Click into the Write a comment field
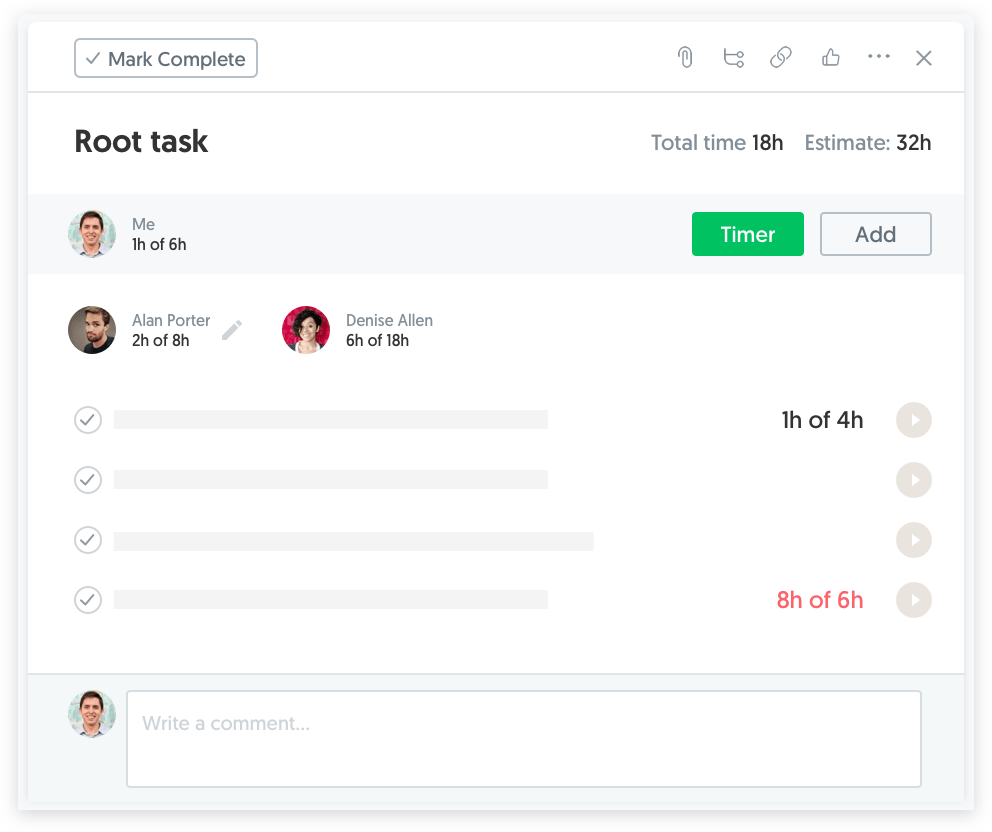This screenshot has width=992, height=832. pyautogui.click(x=524, y=739)
